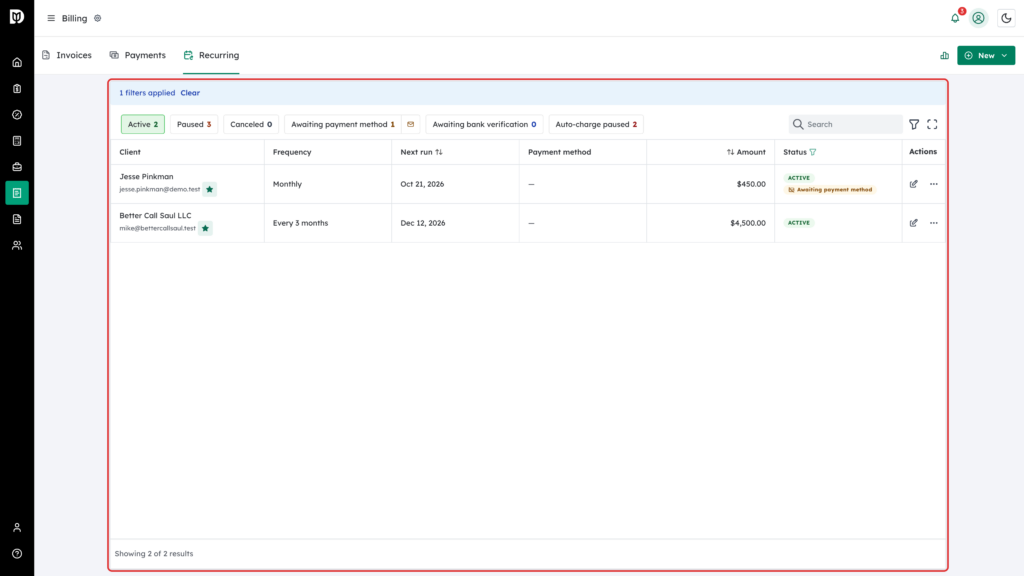This screenshot has height=576, width=1024.
Task: Click the Dec 12, 2026 date cell
Action: (423, 223)
